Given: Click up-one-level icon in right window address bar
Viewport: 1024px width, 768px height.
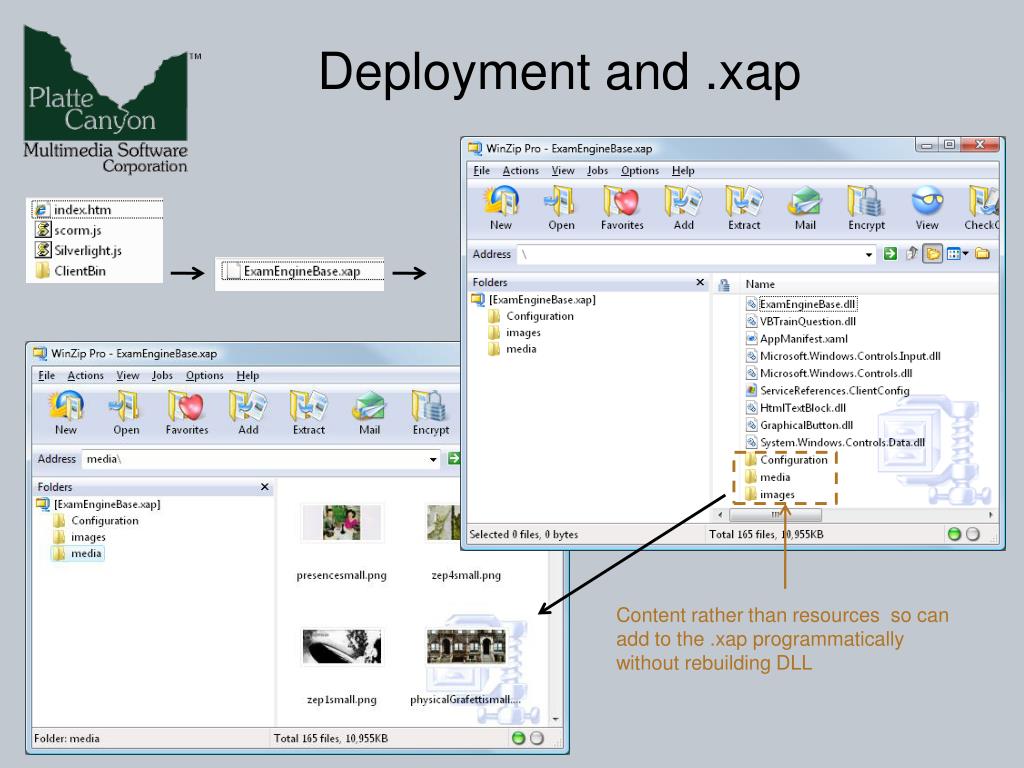Looking at the screenshot, I should pyautogui.click(x=912, y=253).
